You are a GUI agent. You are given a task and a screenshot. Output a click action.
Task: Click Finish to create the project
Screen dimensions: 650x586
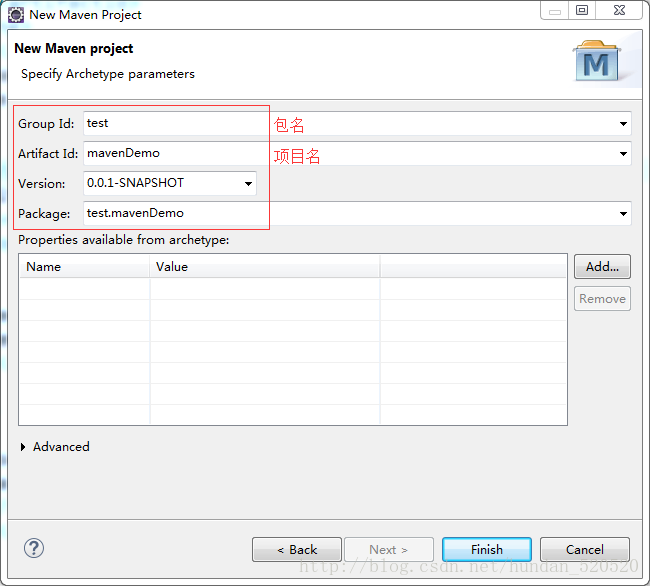point(487,550)
